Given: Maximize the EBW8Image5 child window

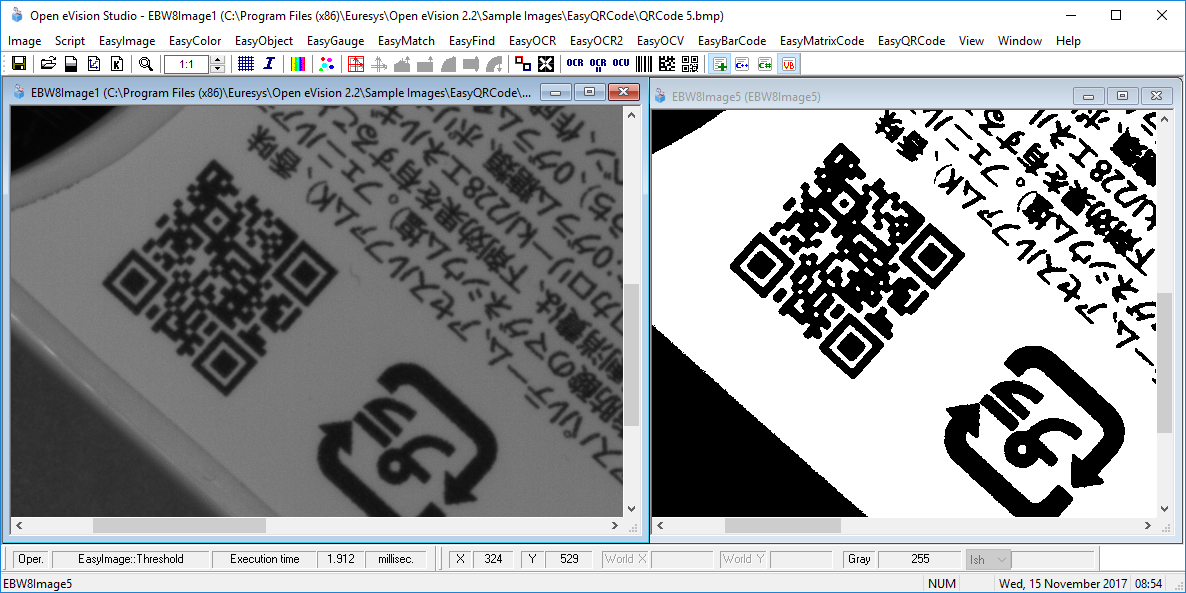Looking at the screenshot, I should pos(1122,95).
